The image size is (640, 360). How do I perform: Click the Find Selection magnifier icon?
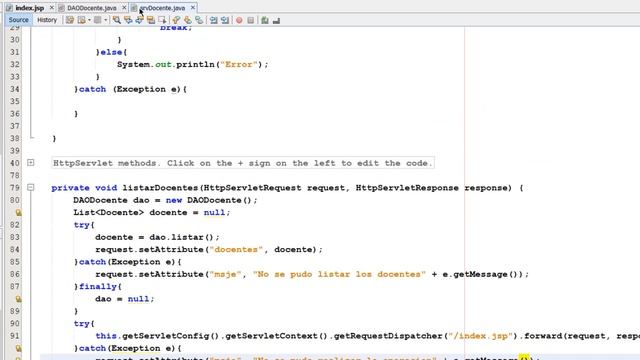click(117, 20)
